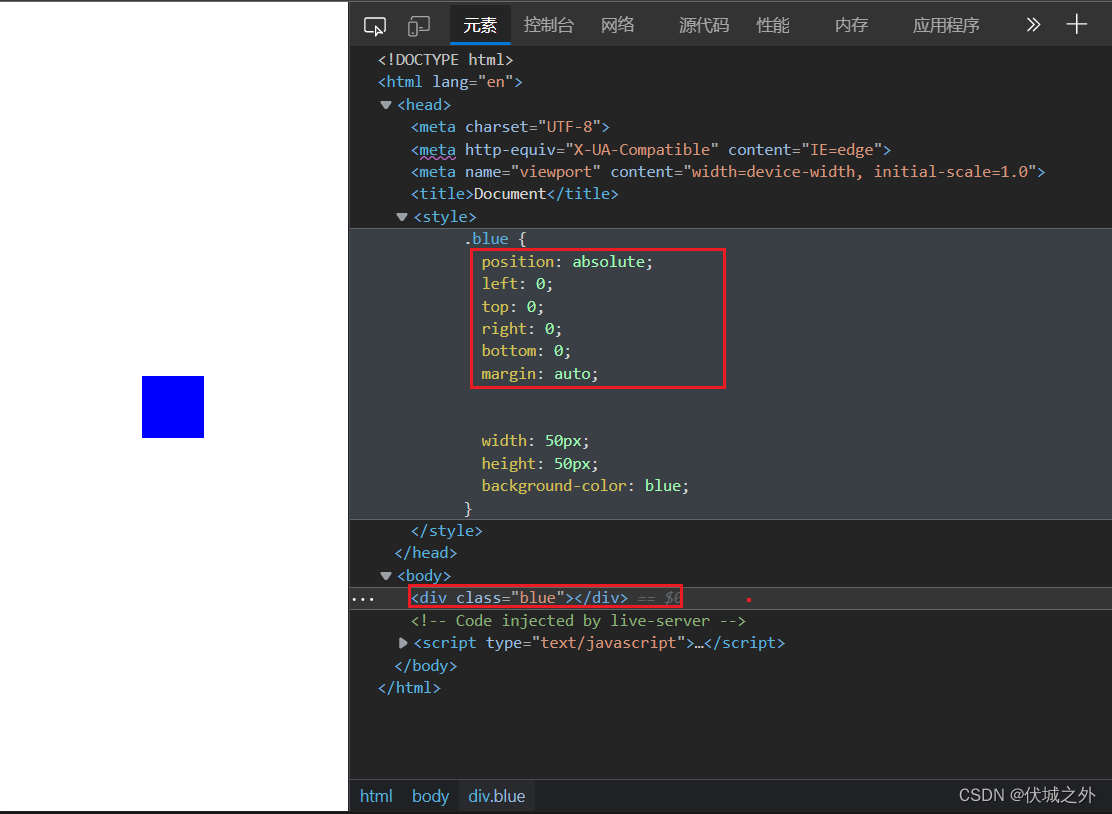
Task: Click the 'position: absolute;' declaration
Action: click(x=567, y=262)
